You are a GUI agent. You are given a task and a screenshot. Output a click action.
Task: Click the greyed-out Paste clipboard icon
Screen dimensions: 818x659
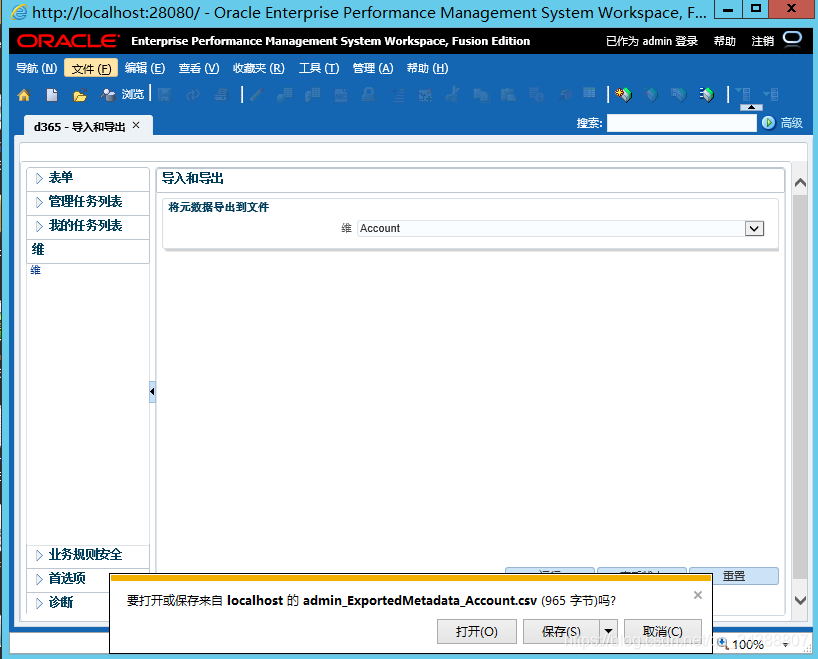[x=508, y=95]
